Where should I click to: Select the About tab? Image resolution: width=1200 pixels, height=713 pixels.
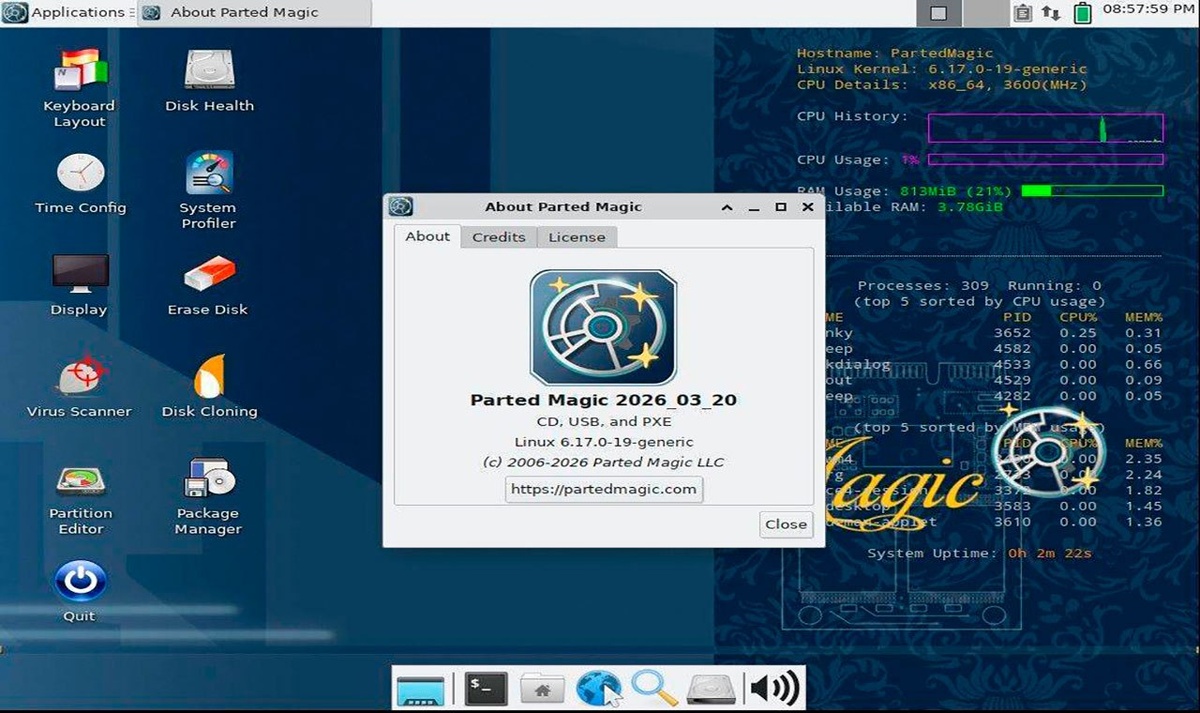[x=427, y=237]
